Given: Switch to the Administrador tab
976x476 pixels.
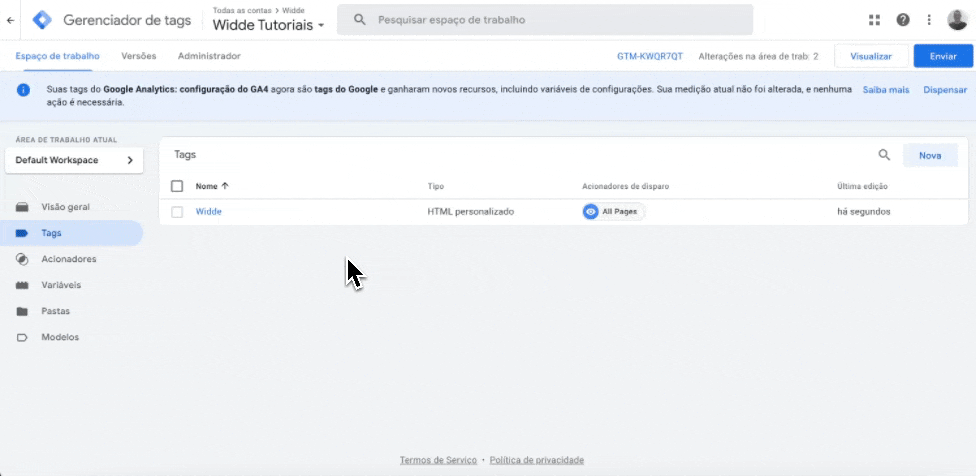Looking at the screenshot, I should pos(209,56).
